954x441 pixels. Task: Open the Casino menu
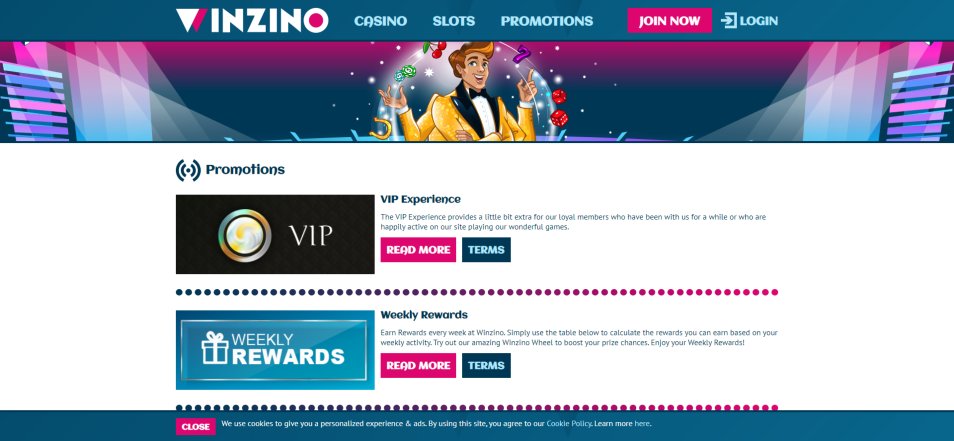(380, 21)
